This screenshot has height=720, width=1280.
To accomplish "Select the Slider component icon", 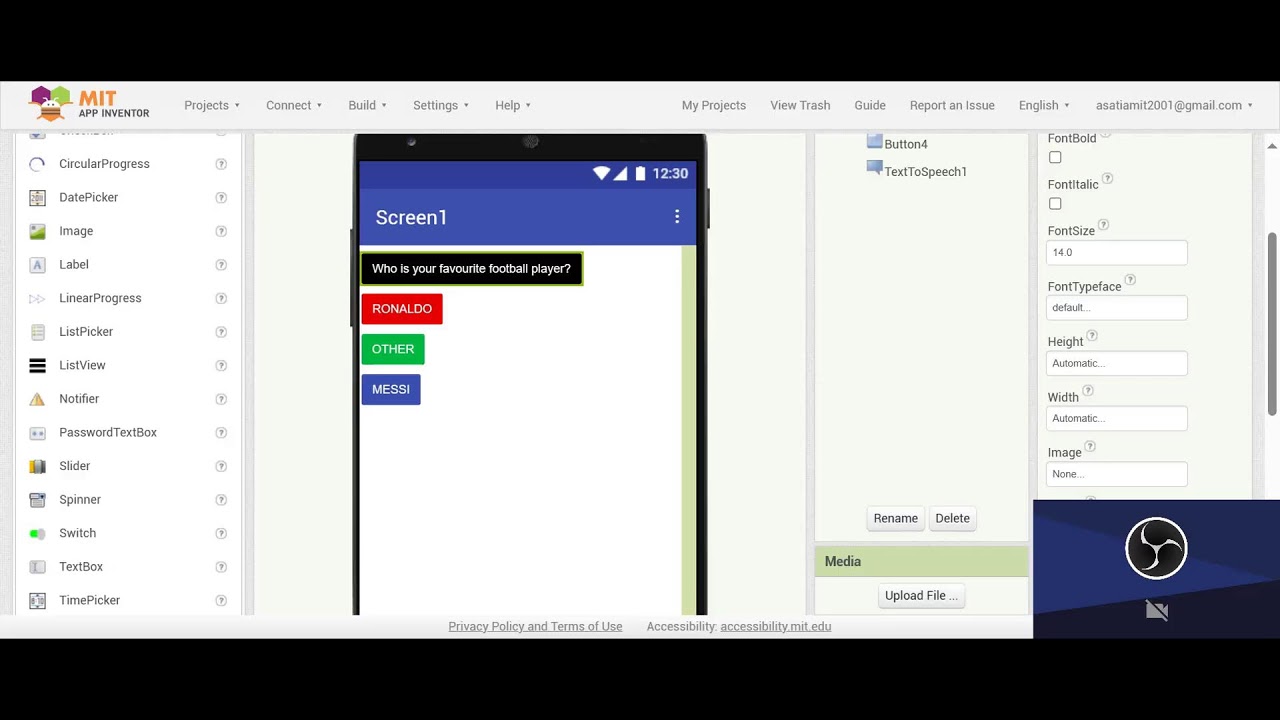I will coord(37,466).
